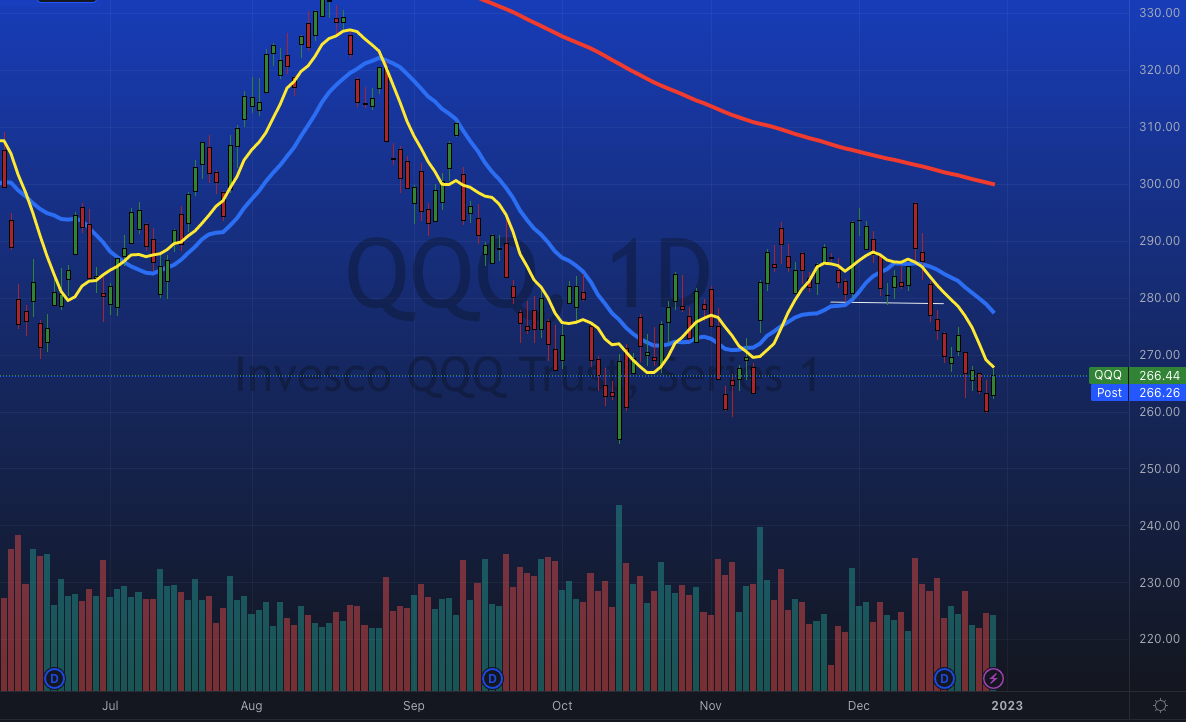Click the 330.00 price scale label
The height and width of the screenshot is (722, 1186).
point(1160,13)
